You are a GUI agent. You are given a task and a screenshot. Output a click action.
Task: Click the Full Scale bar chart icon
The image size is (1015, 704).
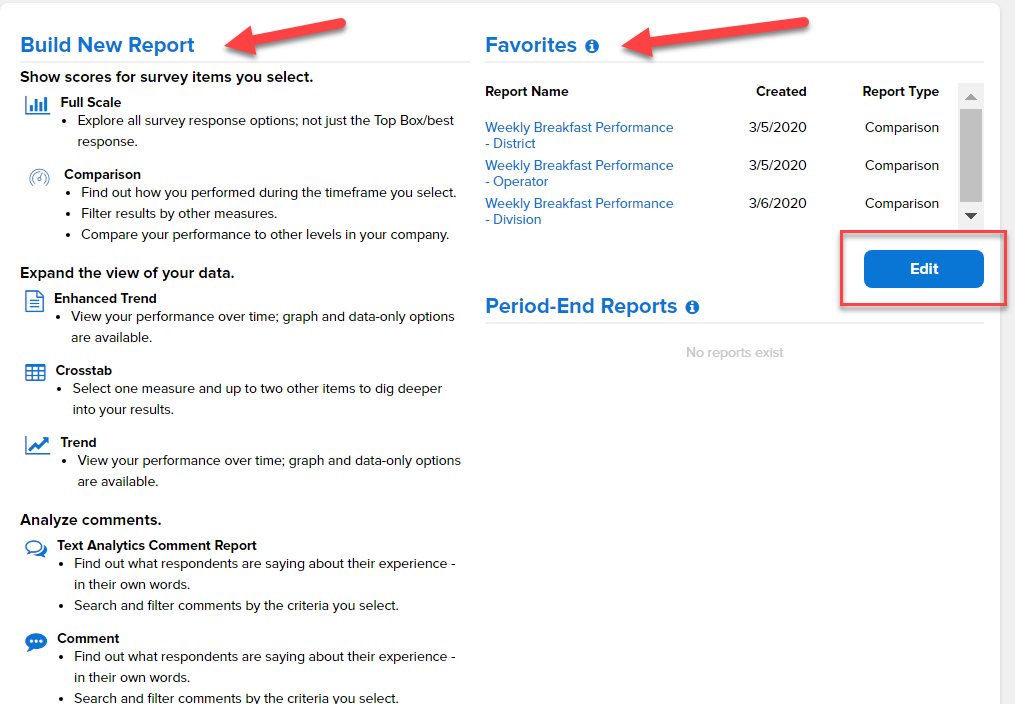[x=37, y=105]
